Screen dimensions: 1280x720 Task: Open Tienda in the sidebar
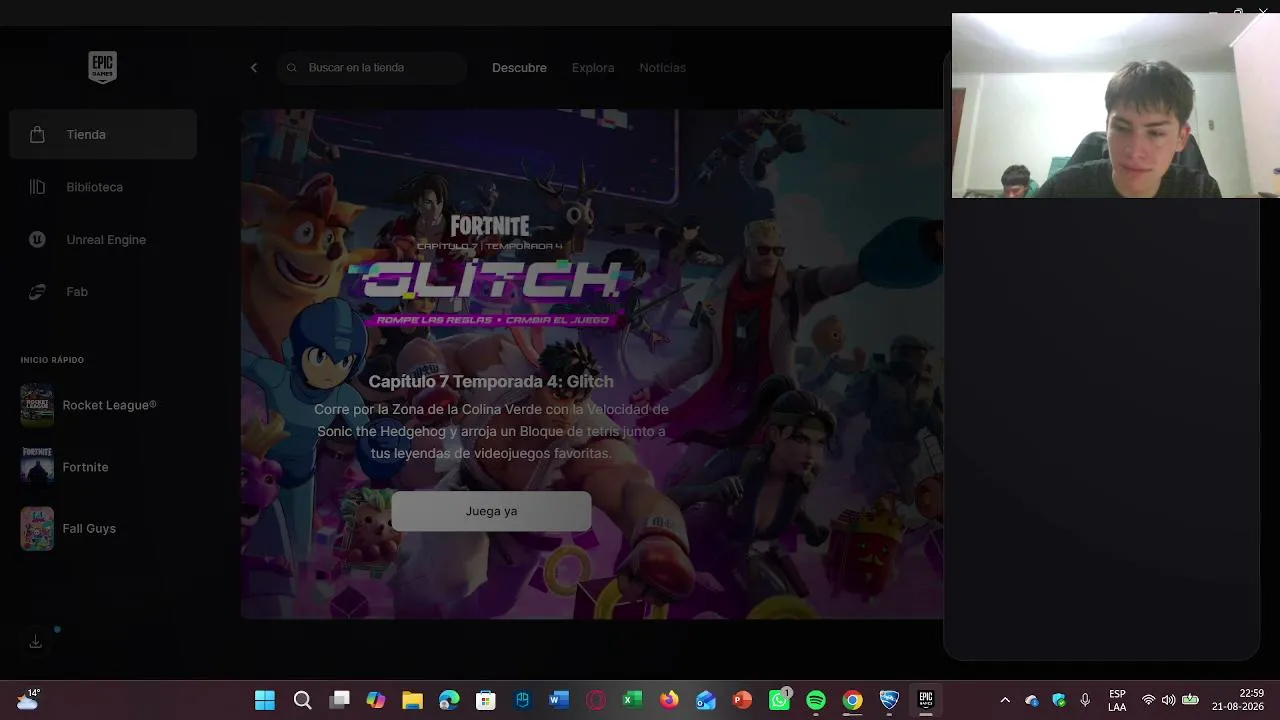coord(103,134)
